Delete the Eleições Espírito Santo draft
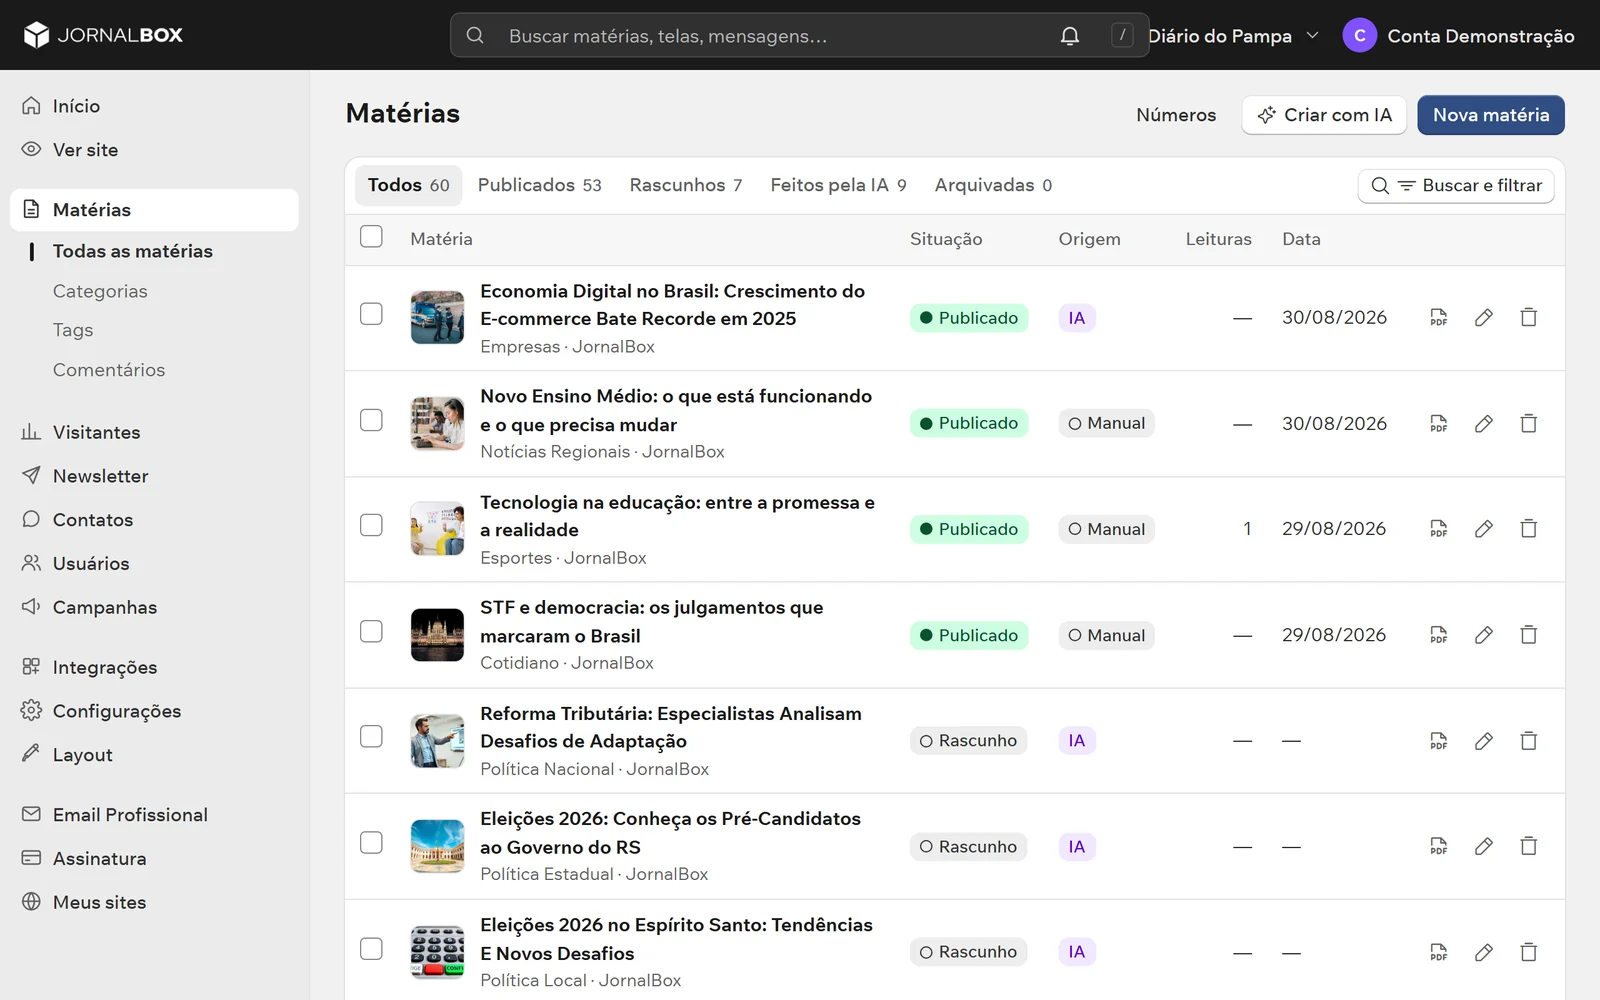 pyautogui.click(x=1529, y=952)
